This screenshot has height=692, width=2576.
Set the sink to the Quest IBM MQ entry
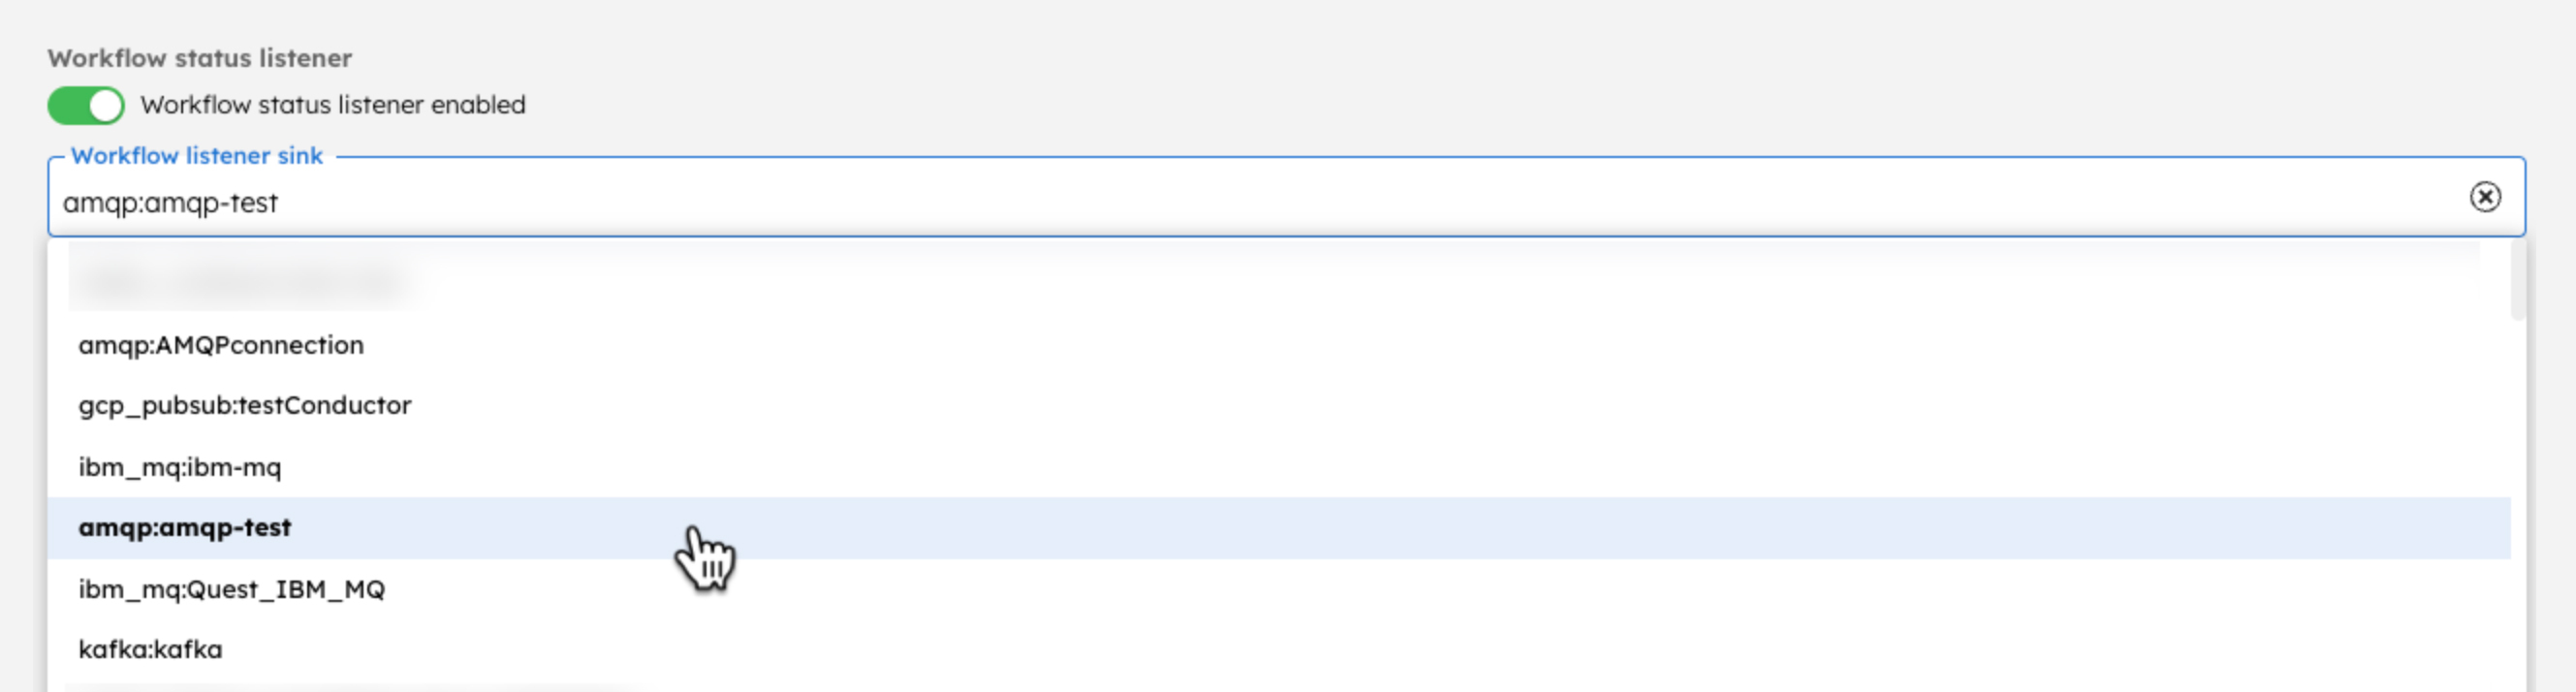click(232, 589)
